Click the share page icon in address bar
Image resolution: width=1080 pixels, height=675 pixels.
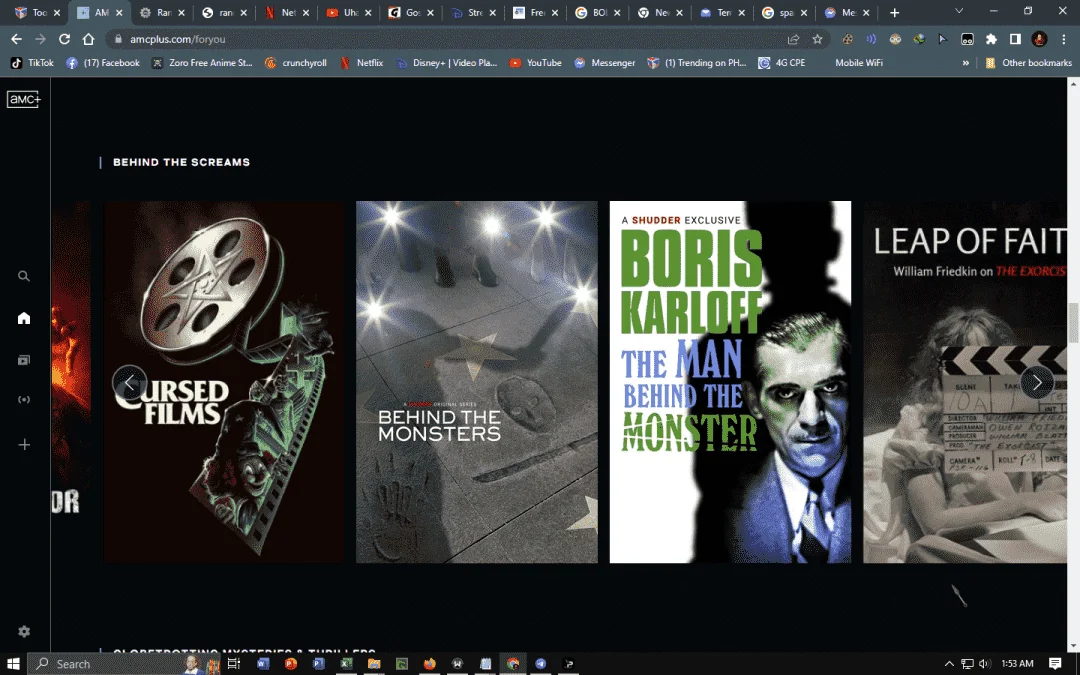click(x=793, y=39)
